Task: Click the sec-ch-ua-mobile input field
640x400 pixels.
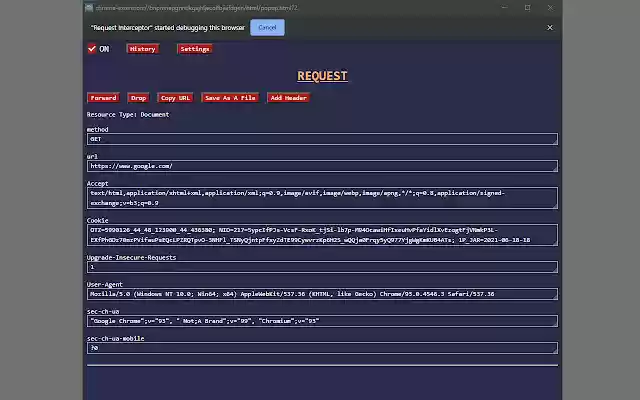Action: tap(322, 348)
